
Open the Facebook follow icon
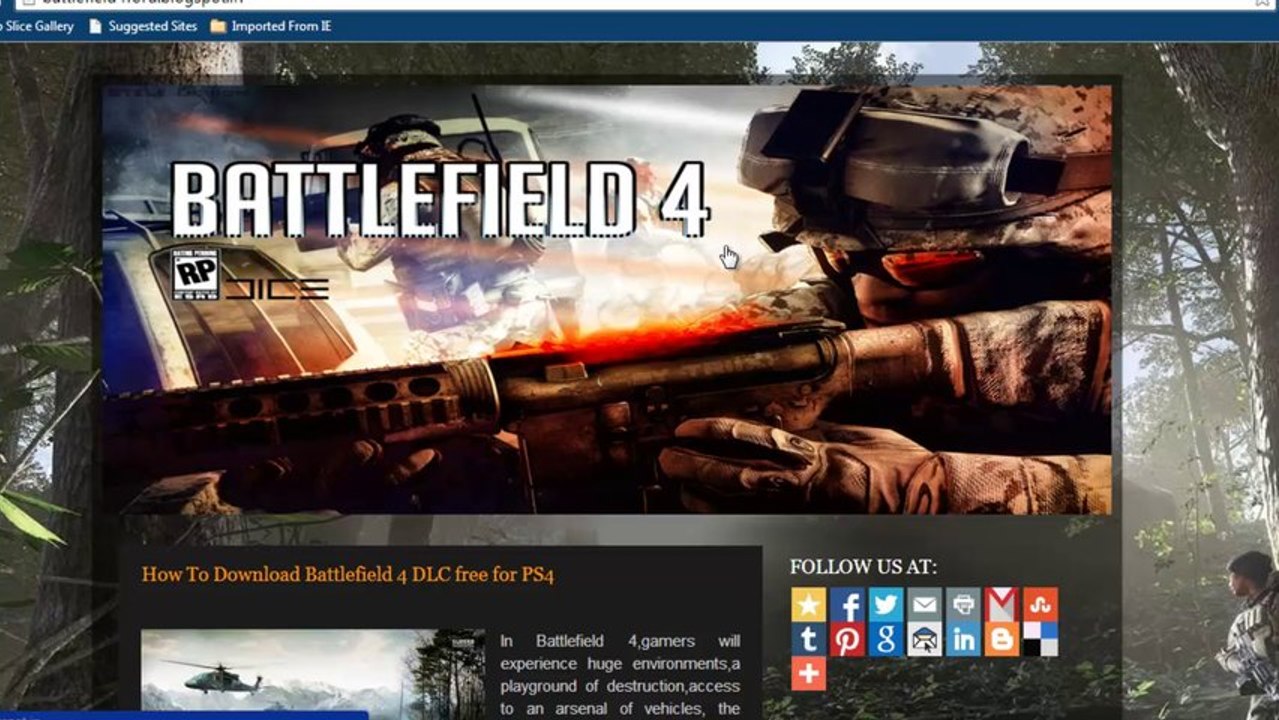[x=847, y=604]
